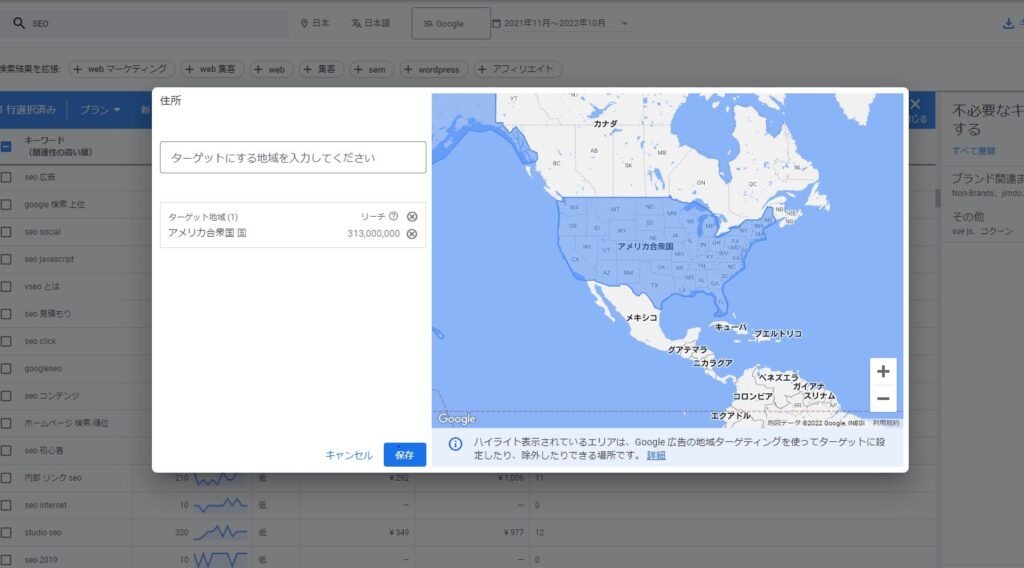Add 'wordpress' suggestion chip
Screen dimensions: 1024x568
434,69
